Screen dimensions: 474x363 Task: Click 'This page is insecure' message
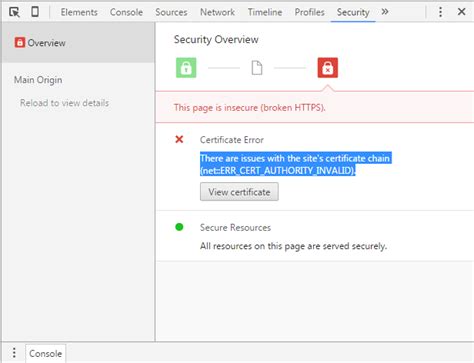(250, 108)
